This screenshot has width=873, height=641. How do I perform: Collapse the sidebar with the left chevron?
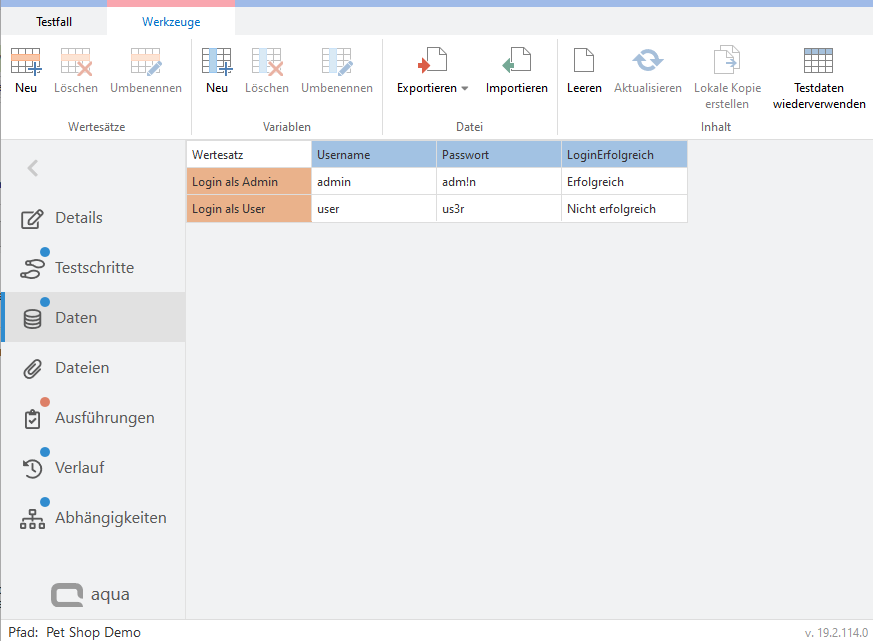pyautogui.click(x=33, y=168)
